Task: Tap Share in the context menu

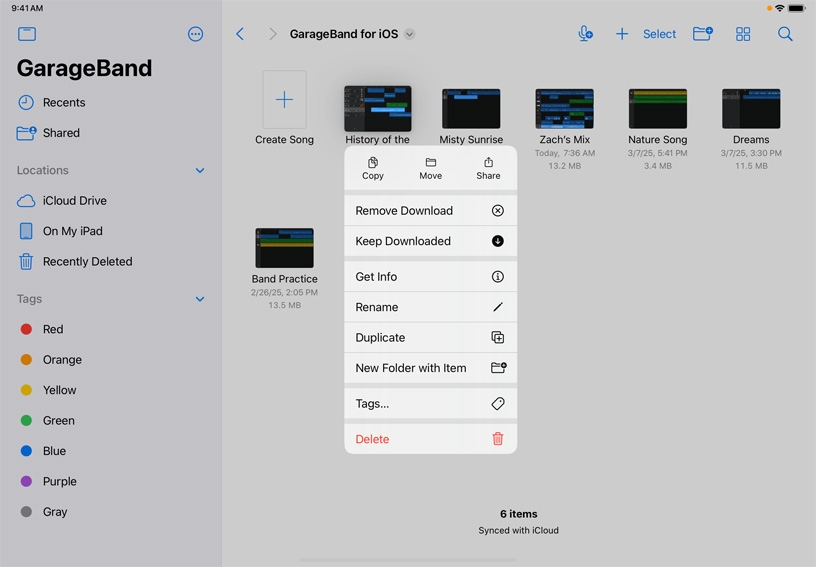Action: pyautogui.click(x=488, y=168)
